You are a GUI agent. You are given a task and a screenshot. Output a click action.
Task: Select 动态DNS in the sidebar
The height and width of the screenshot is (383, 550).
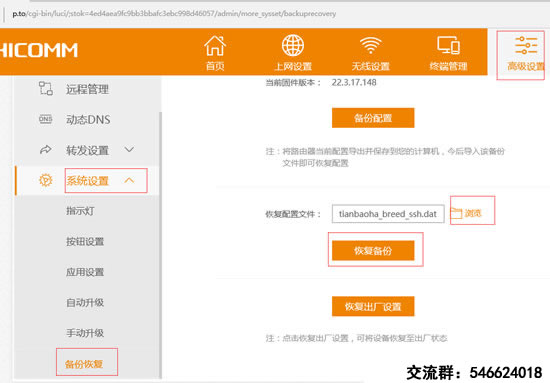88,120
